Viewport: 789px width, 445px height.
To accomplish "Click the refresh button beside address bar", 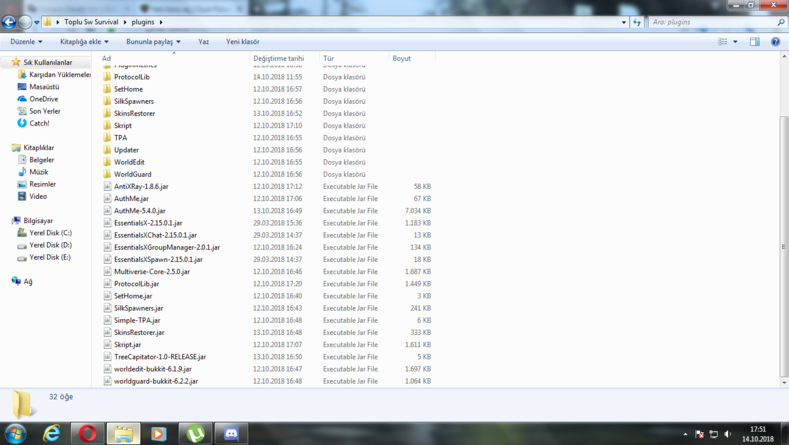I will [x=637, y=22].
